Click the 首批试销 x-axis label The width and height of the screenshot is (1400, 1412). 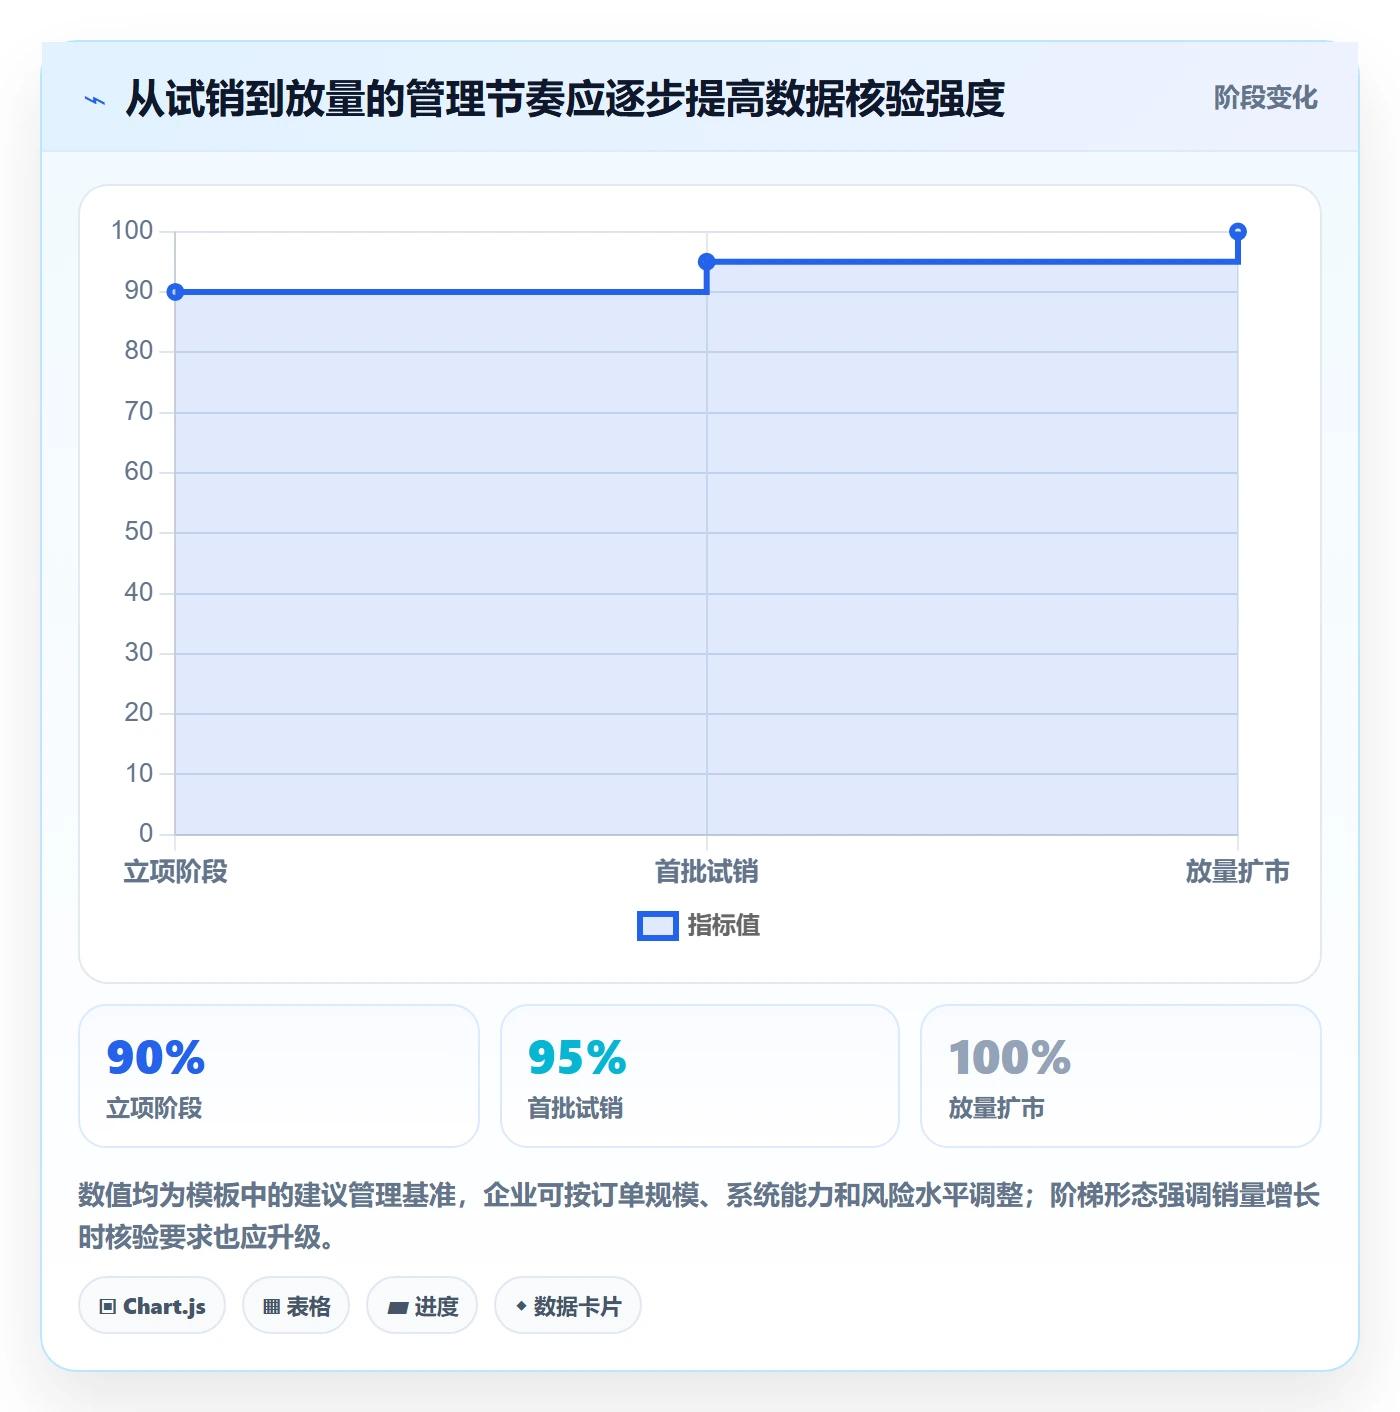pyautogui.click(x=707, y=872)
